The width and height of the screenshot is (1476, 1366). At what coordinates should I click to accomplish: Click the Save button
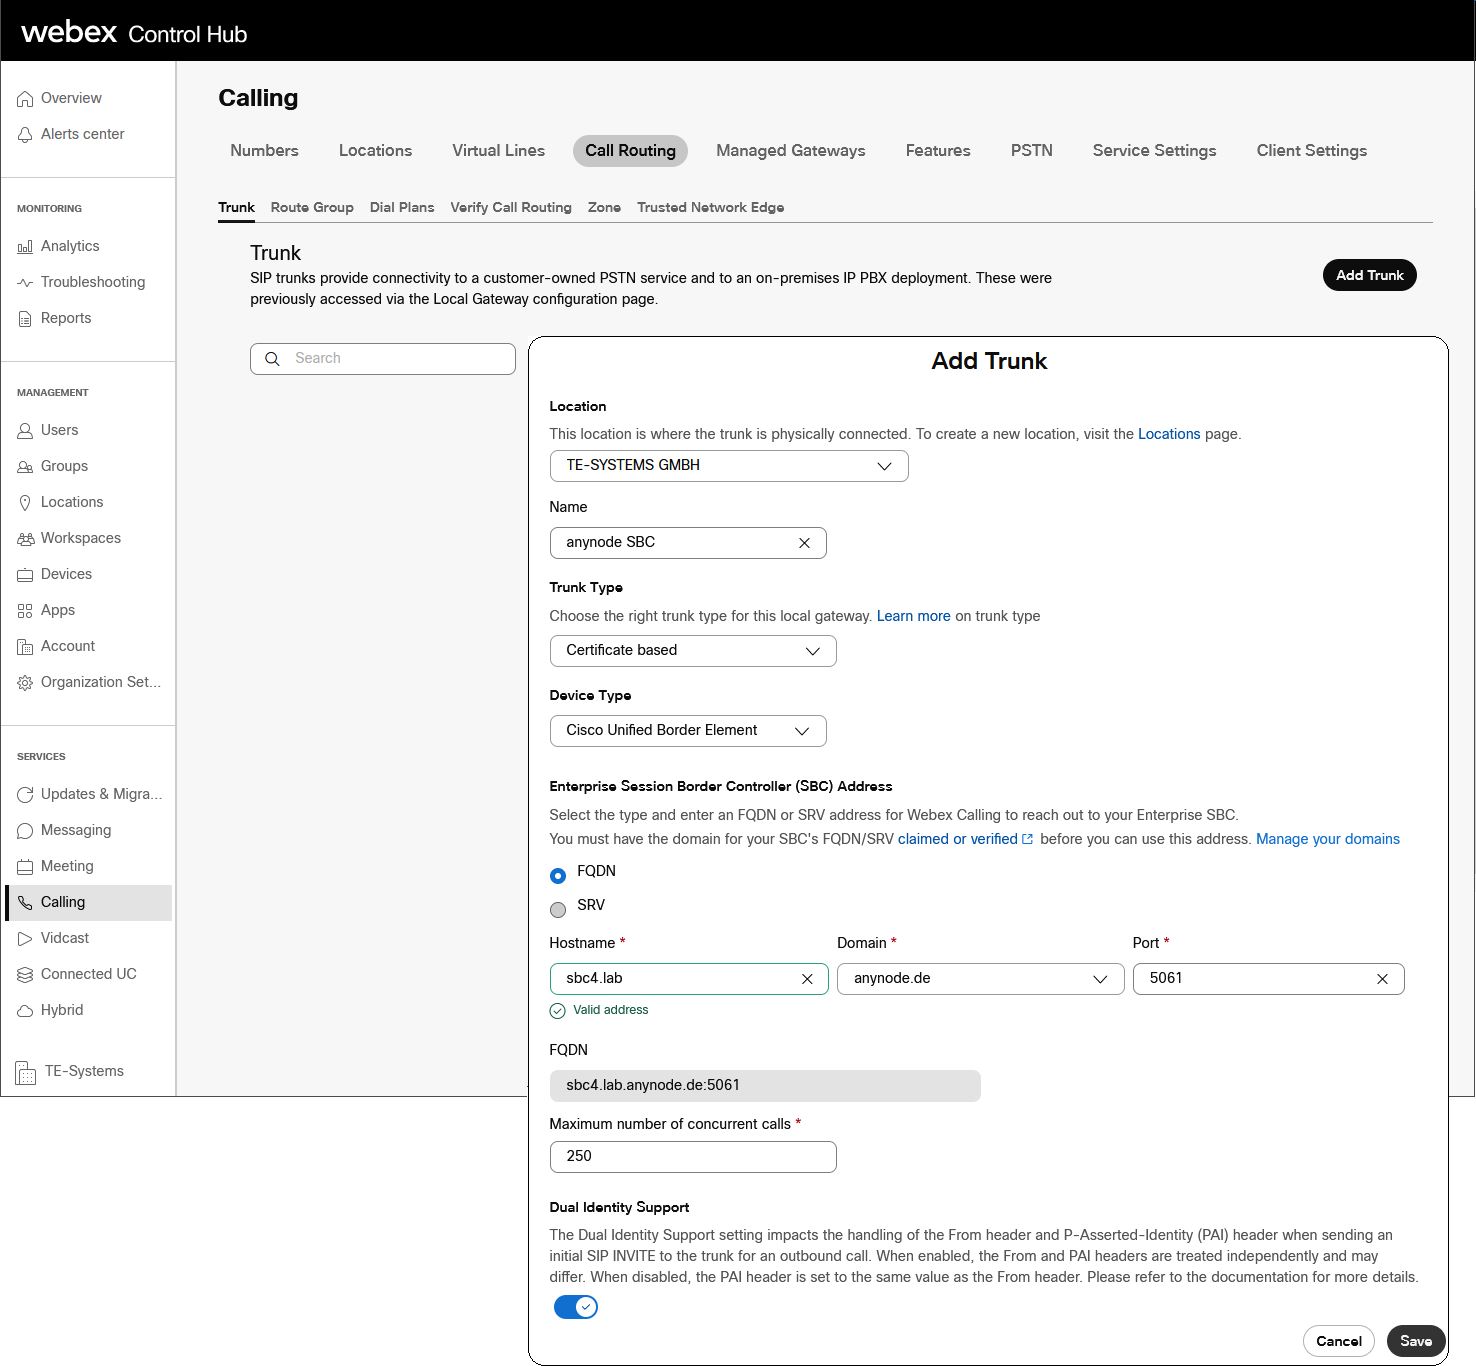click(x=1416, y=1342)
